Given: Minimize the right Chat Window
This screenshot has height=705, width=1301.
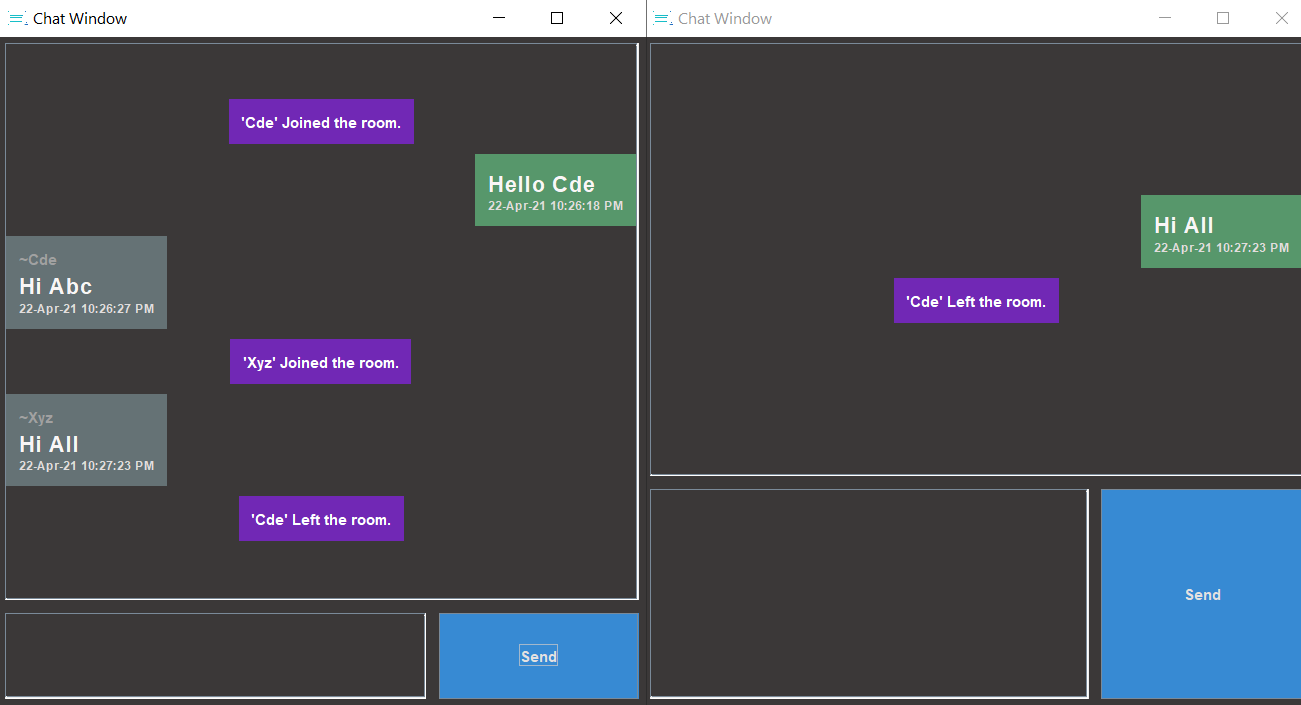Looking at the screenshot, I should pyautogui.click(x=1163, y=17).
